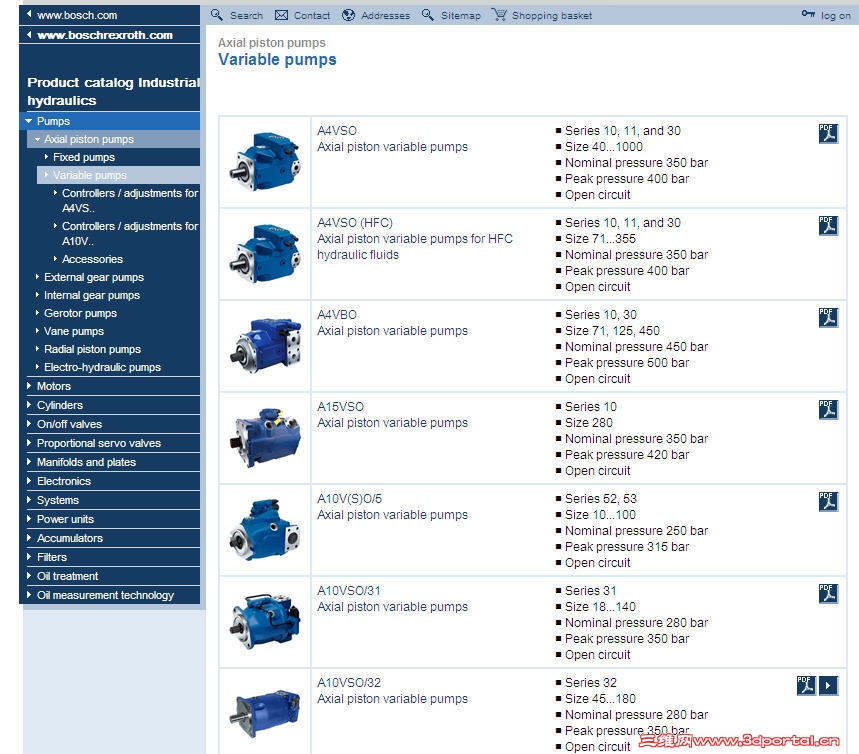This screenshot has width=859, height=754.
Task: Click the Addresses text link
Action: click(x=385, y=16)
